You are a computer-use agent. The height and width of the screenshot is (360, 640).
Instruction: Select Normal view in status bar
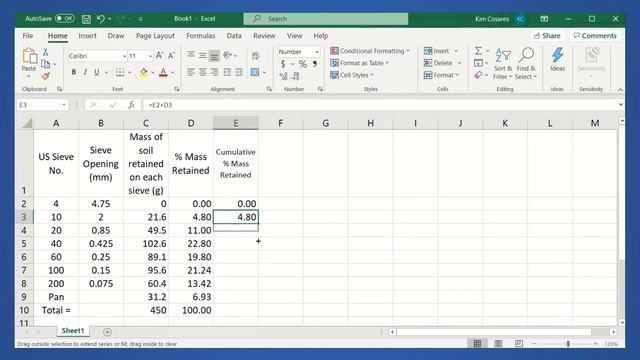477,344
